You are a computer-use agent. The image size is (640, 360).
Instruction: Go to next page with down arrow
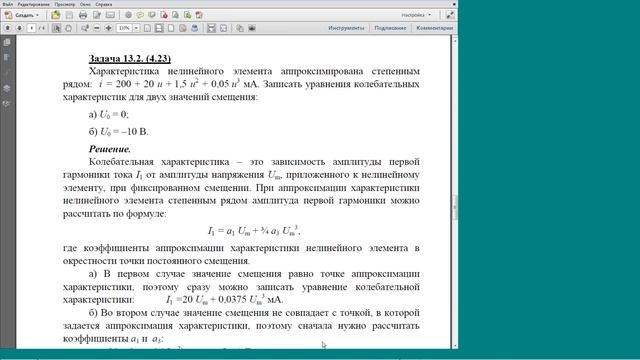click(19, 28)
